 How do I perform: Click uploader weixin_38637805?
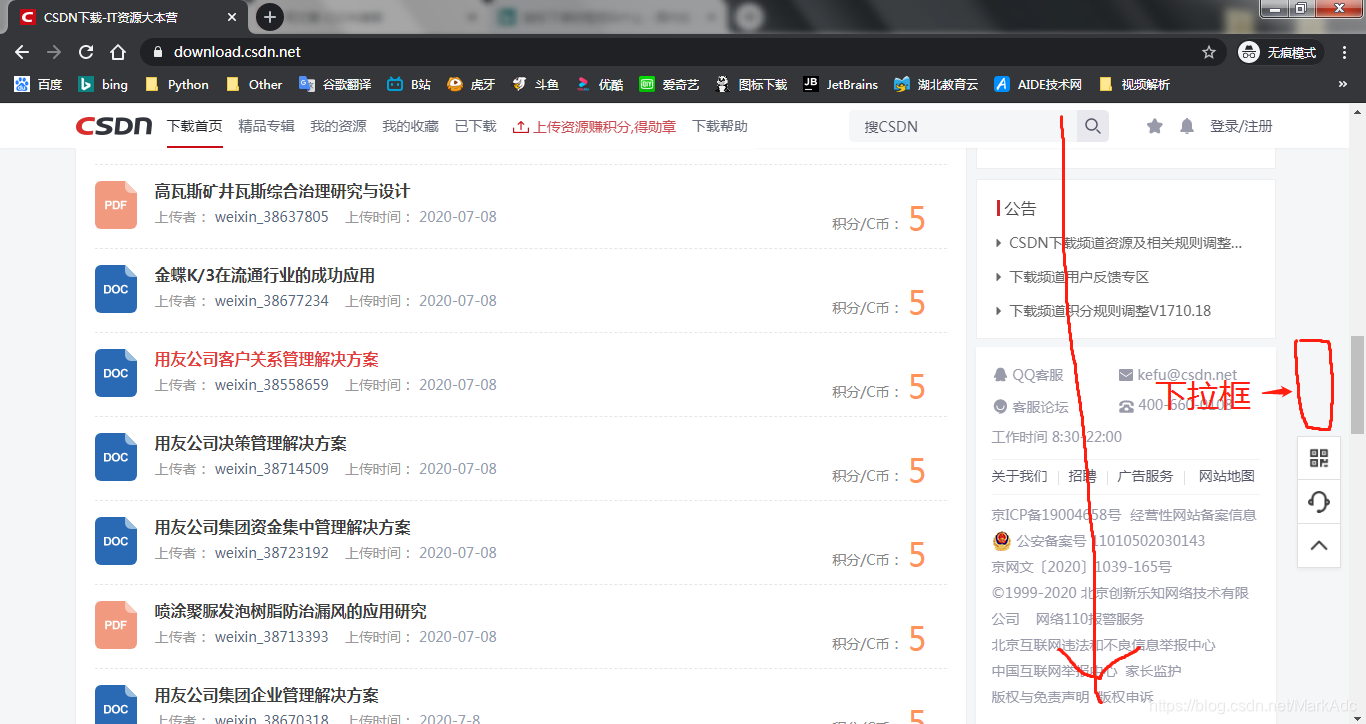[x=271, y=217]
